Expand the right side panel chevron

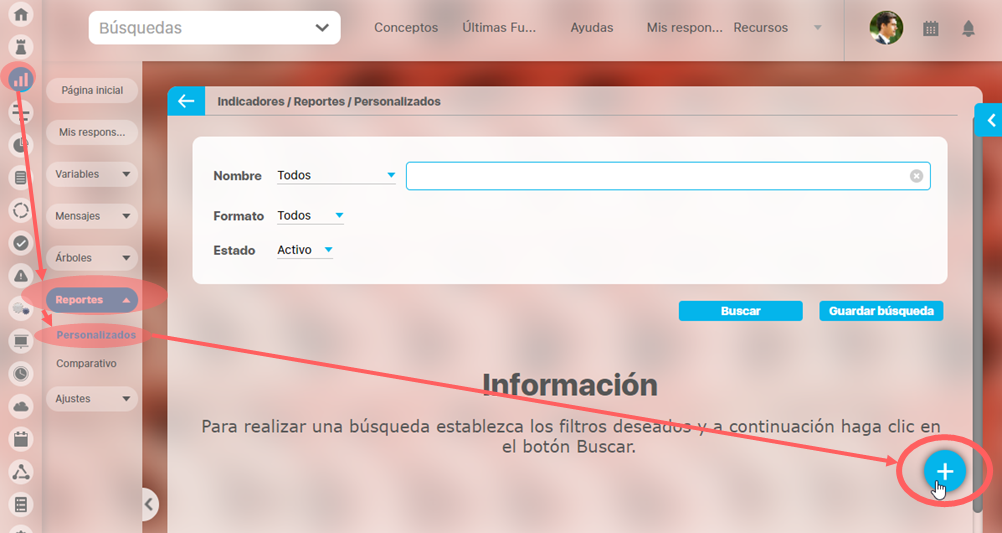point(990,120)
